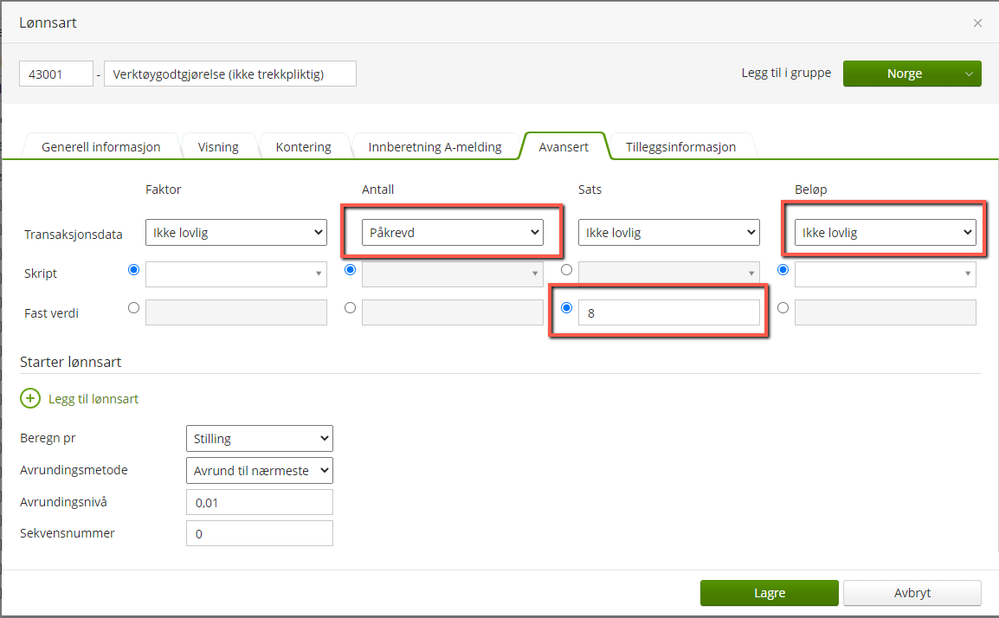Select the Fast verdi radio button under Beløp
Viewport: 999px width, 618px height.
[x=784, y=309]
